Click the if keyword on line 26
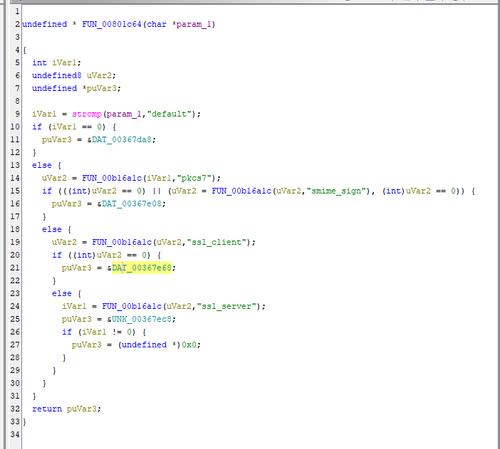Image resolution: width=500 pixels, height=449 pixels. [67, 332]
